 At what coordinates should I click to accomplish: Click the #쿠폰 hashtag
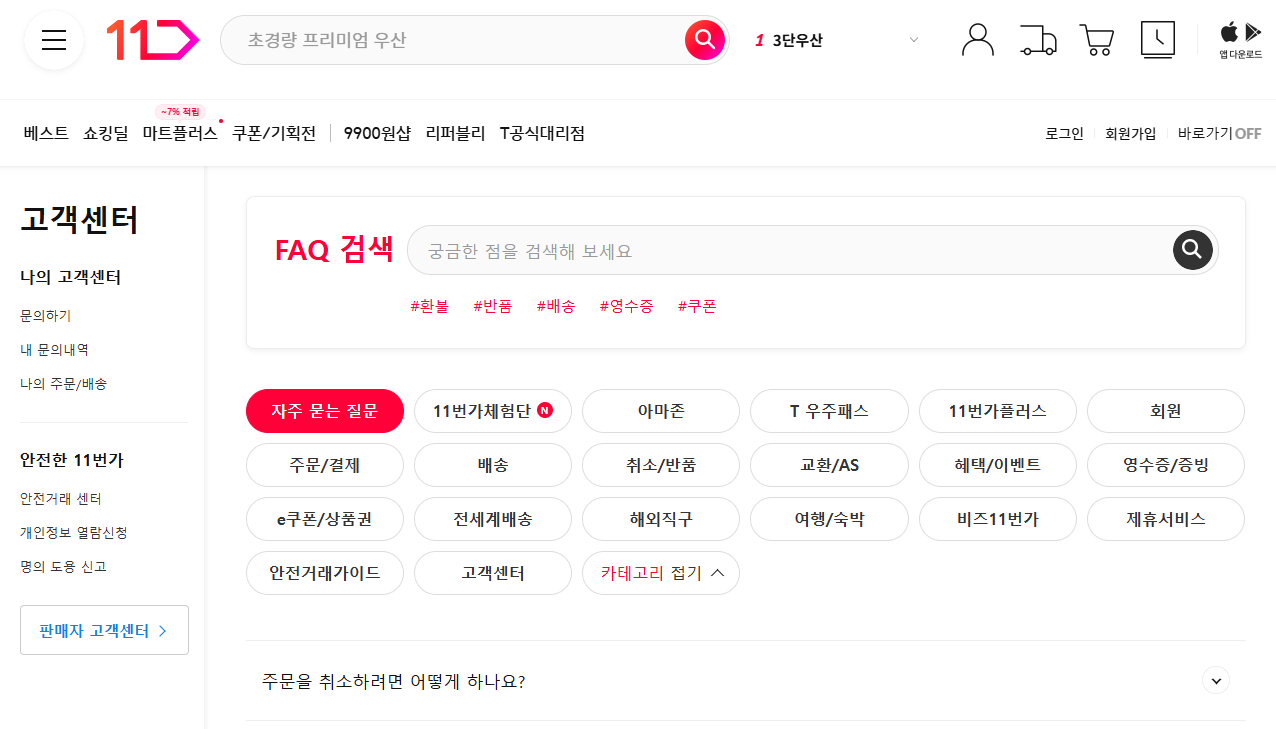[x=697, y=307]
